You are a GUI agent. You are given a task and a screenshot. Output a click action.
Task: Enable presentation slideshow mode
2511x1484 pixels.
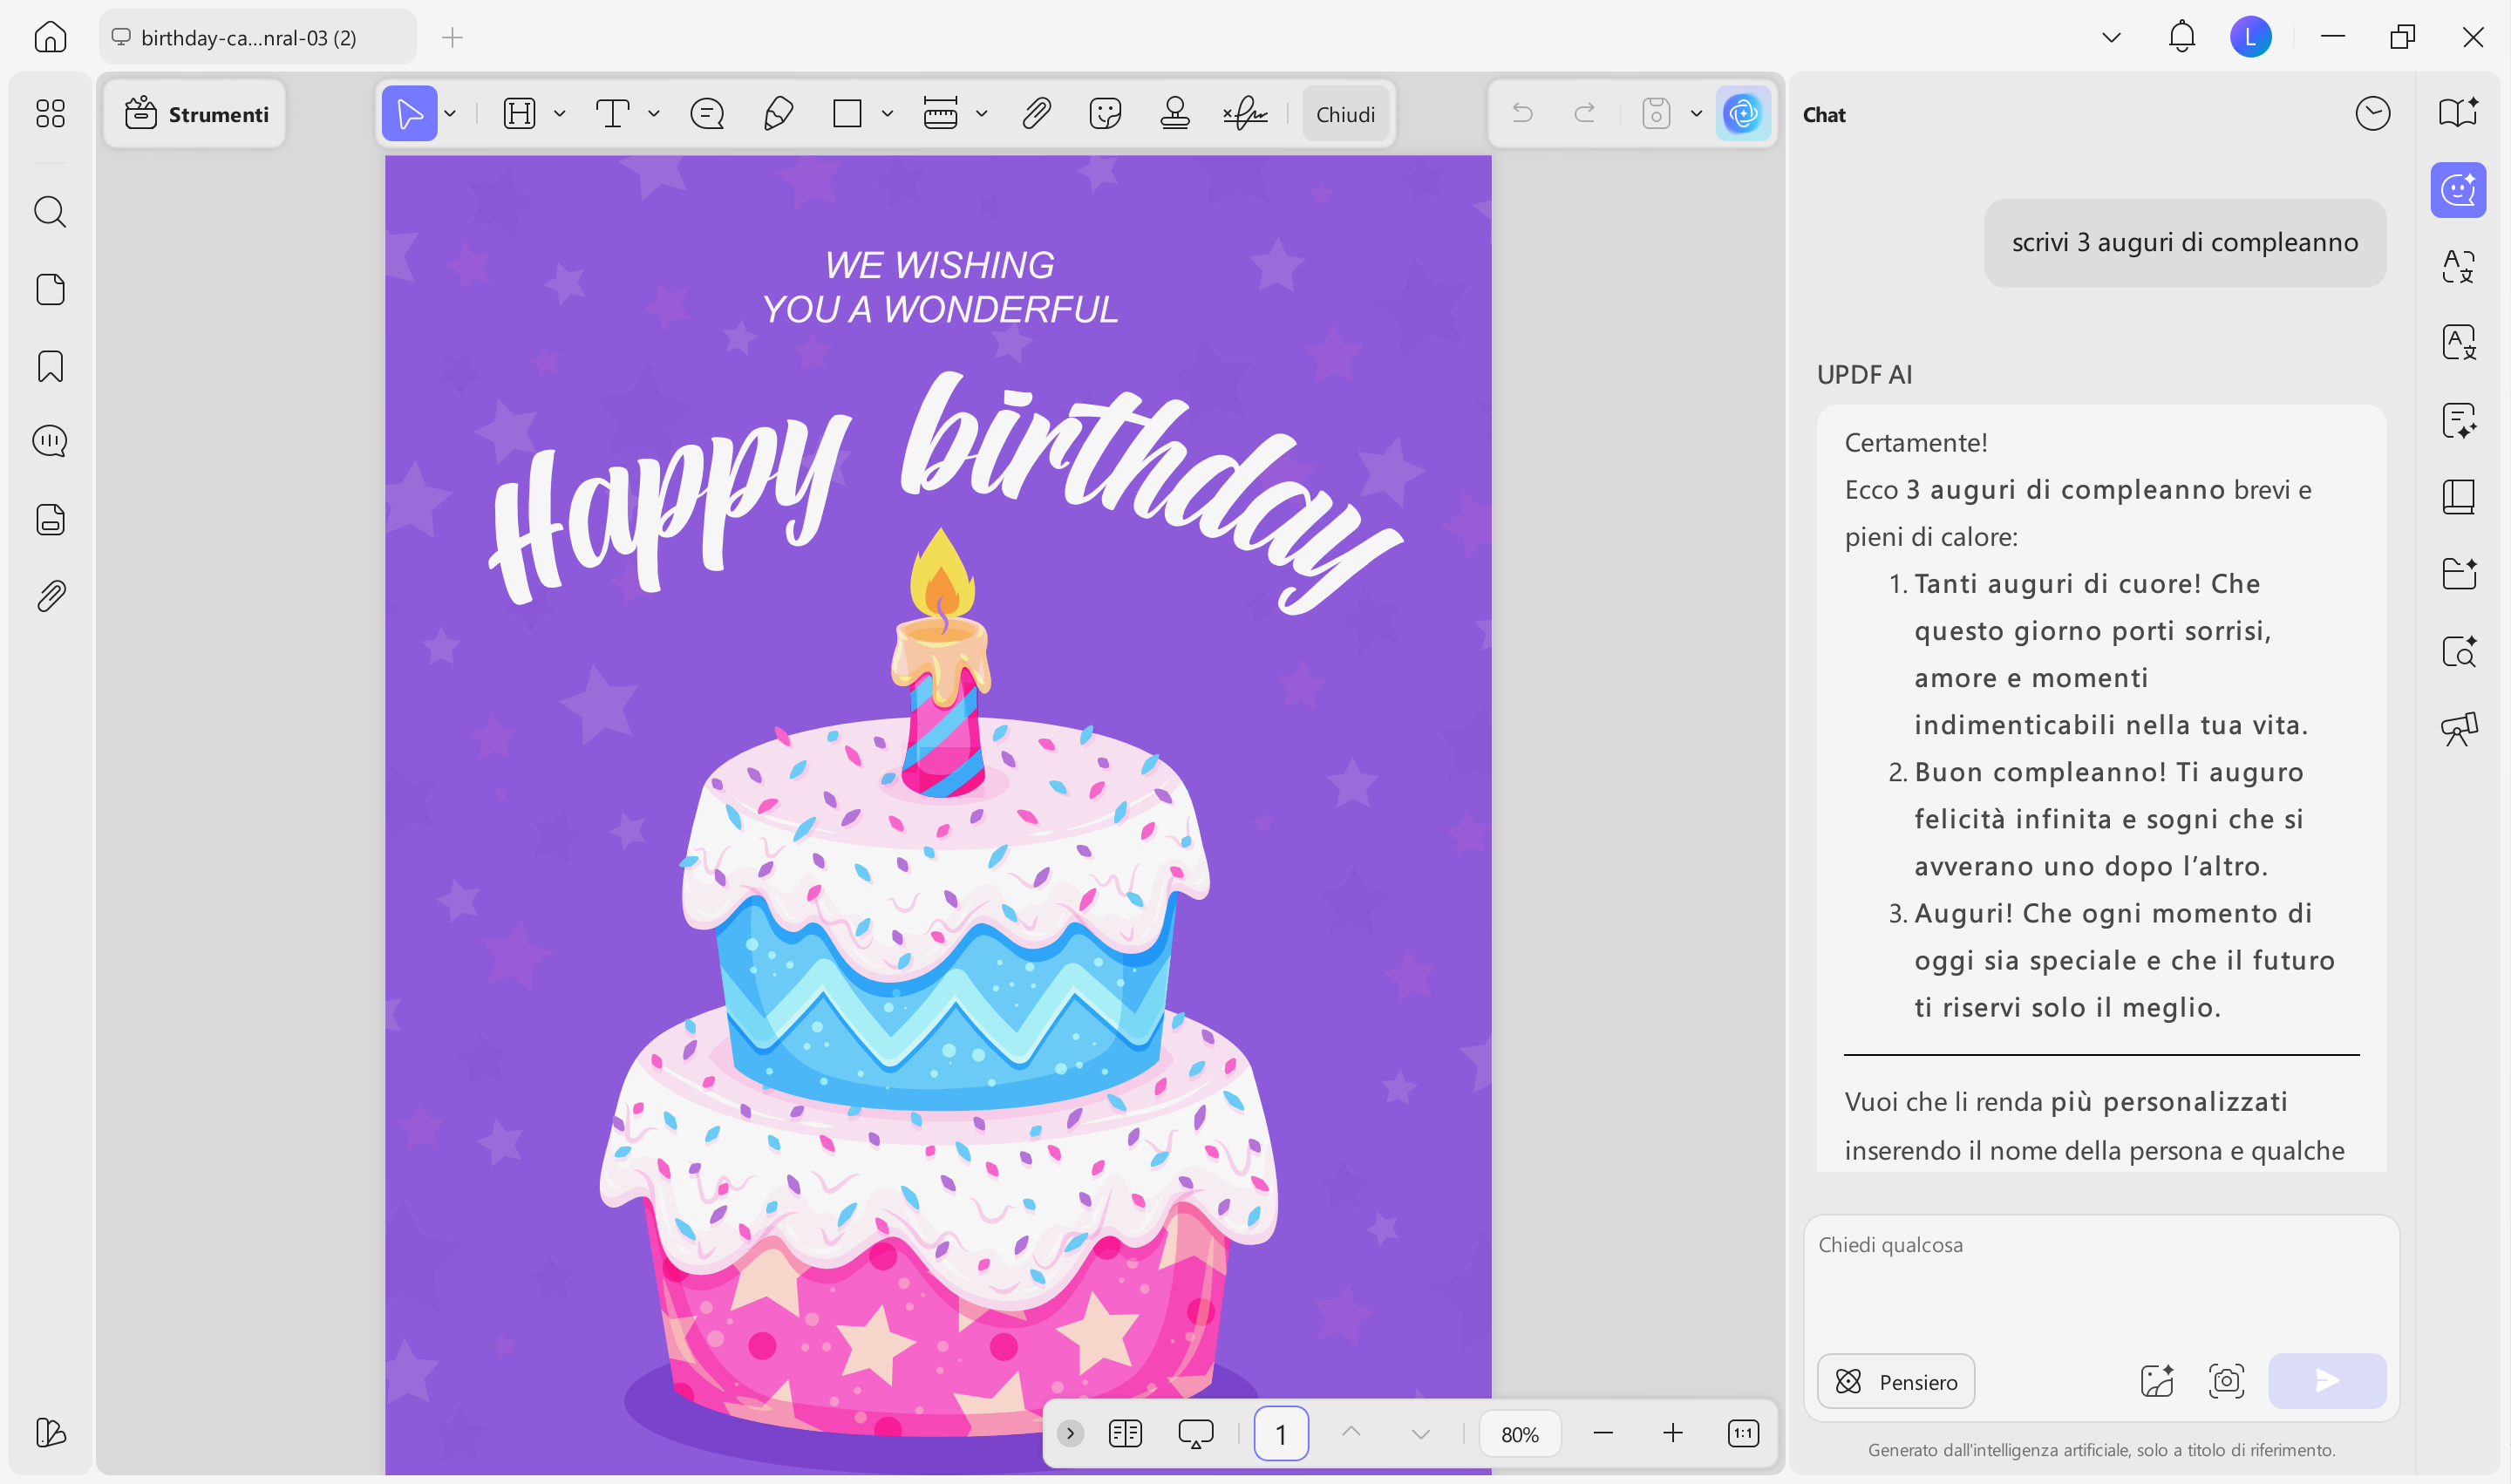pos(1196,1432)
